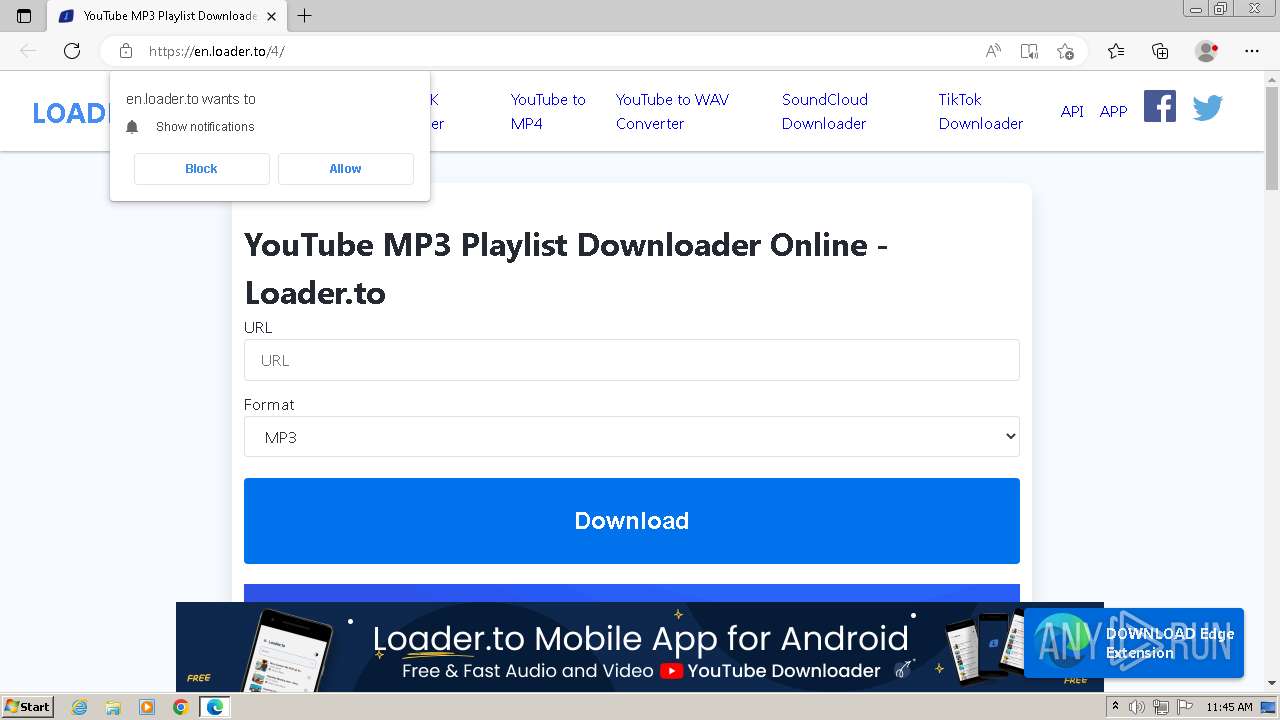
Task: Block notifications from en.loader.to
Action: point(201,169)
